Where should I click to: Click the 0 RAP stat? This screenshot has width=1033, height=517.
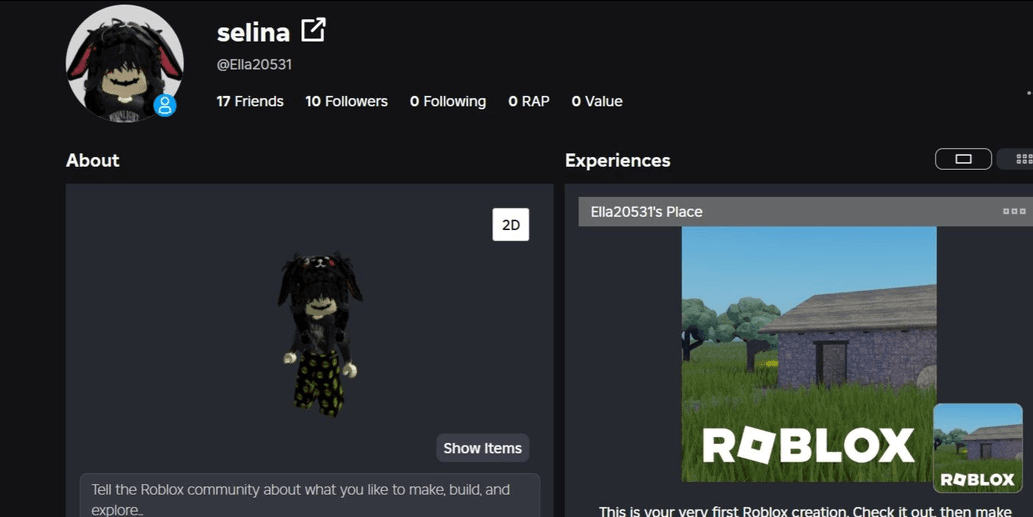pos(529,101)
